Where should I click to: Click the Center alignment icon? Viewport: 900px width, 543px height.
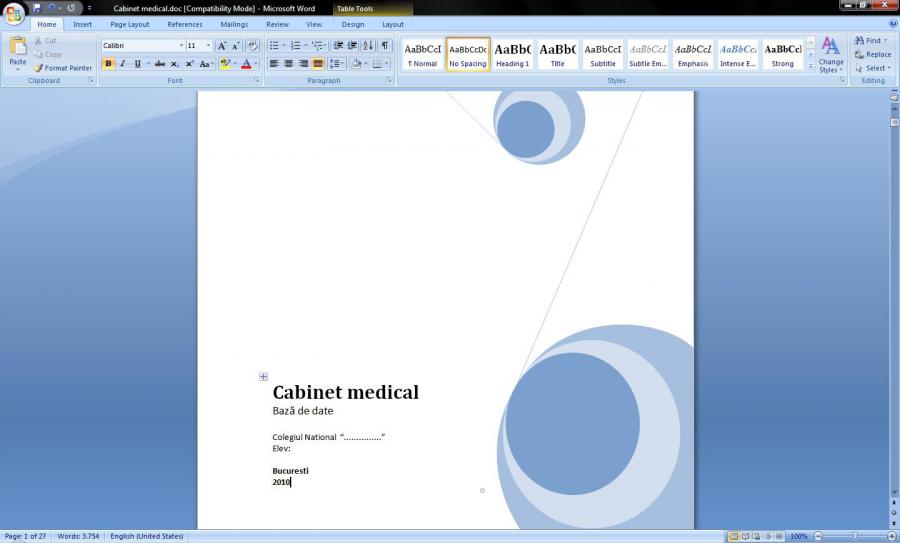point(288,64)
